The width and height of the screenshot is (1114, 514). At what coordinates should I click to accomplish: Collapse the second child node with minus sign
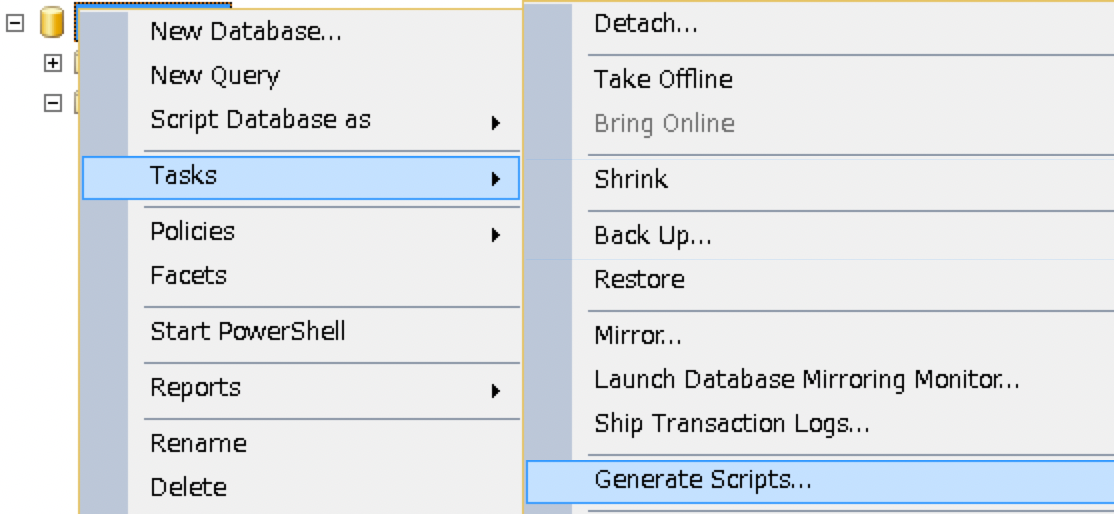(x=53, y=103)
